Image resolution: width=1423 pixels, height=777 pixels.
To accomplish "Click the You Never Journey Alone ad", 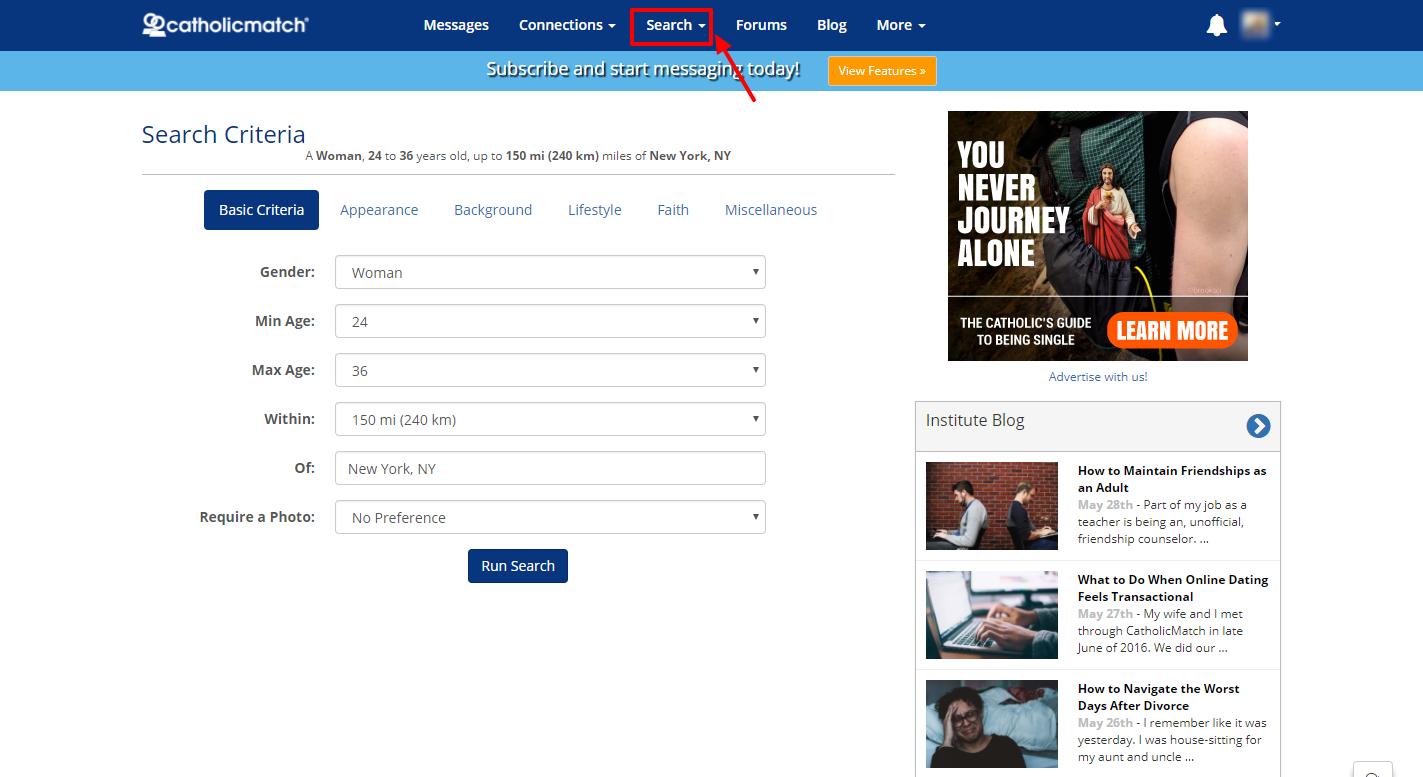I will 1098,236.
